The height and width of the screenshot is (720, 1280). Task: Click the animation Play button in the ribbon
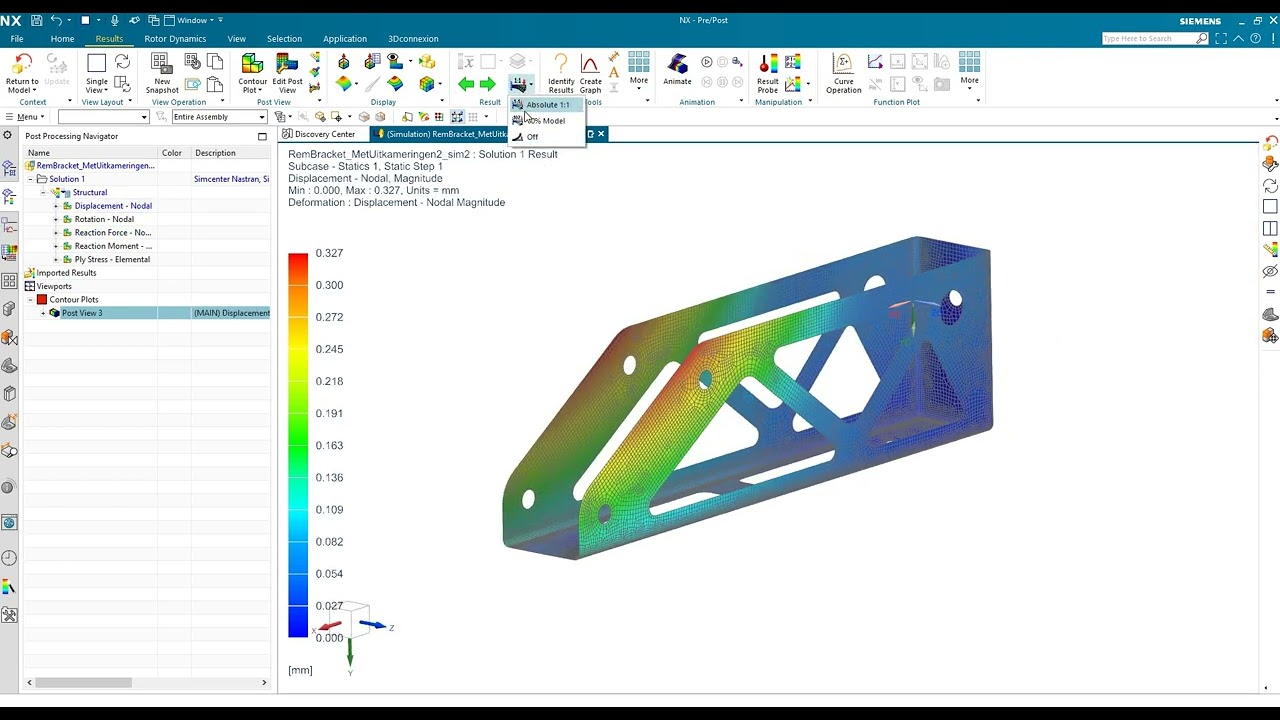pos(707,62)
